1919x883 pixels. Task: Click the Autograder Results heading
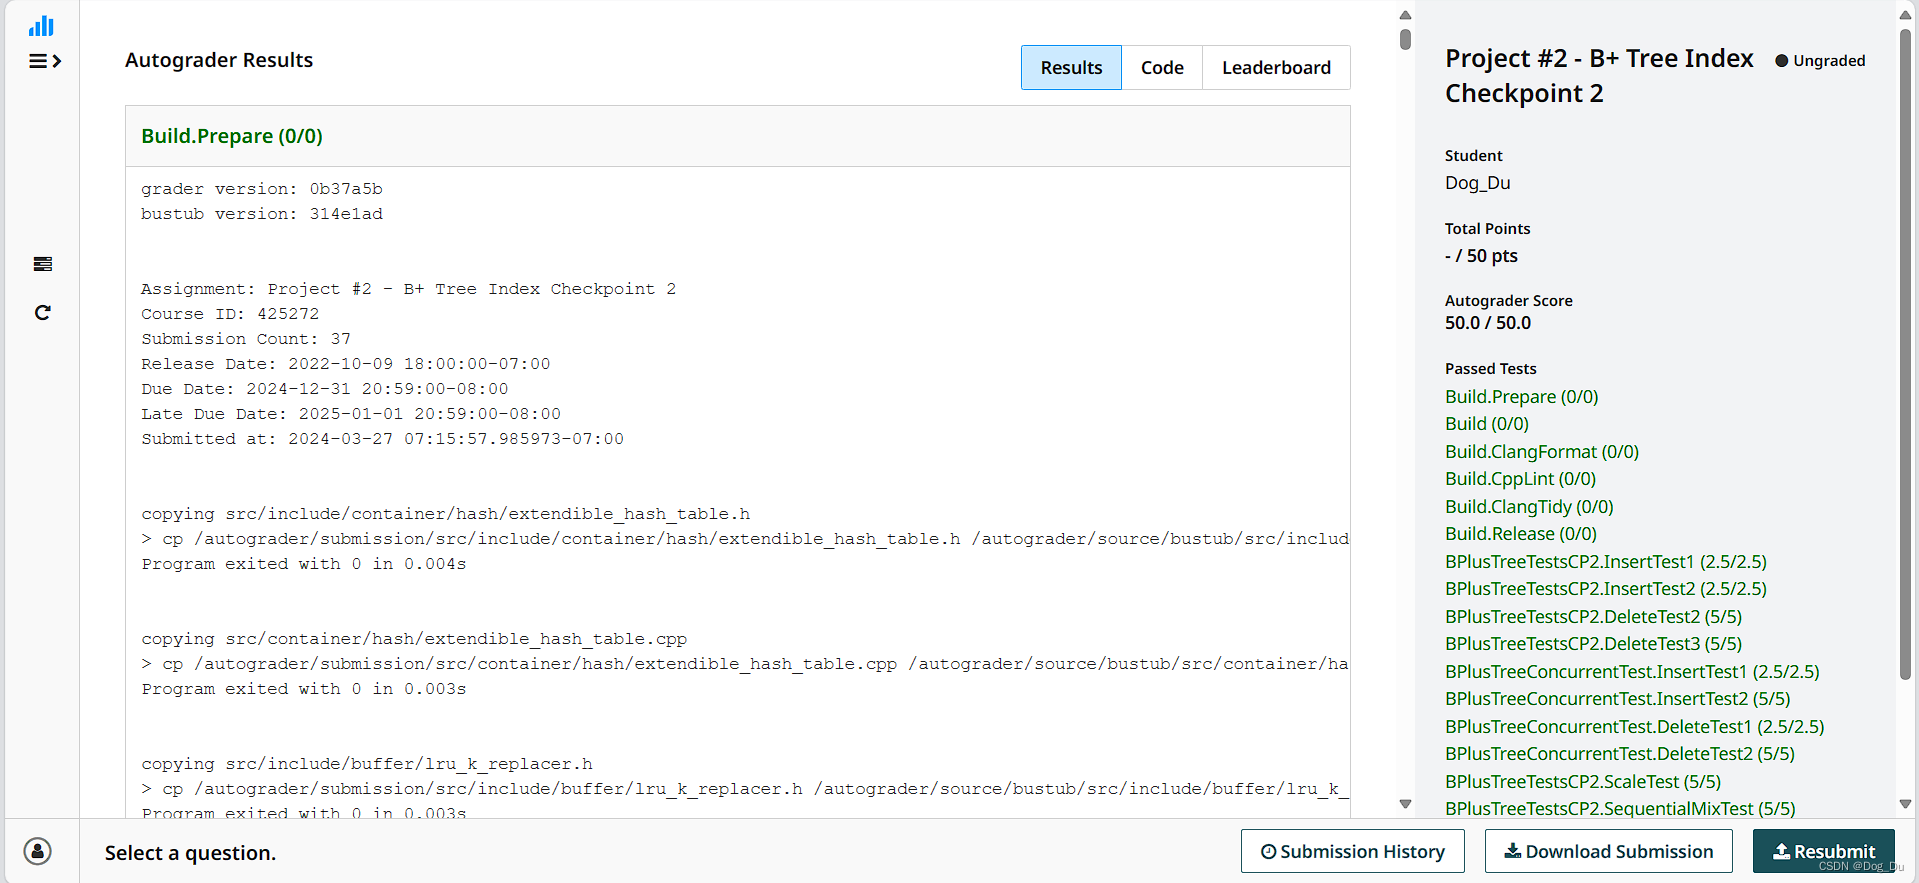pyautogui.click(x=219, y=60)
